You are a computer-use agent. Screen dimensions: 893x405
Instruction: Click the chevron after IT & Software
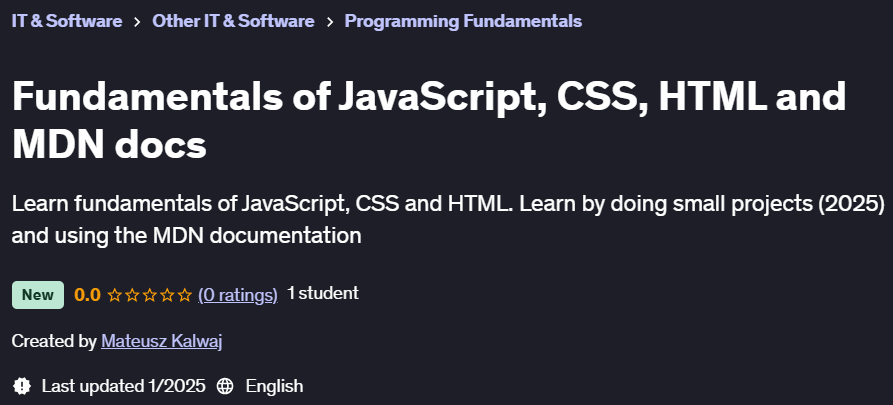tap(137, 22)
